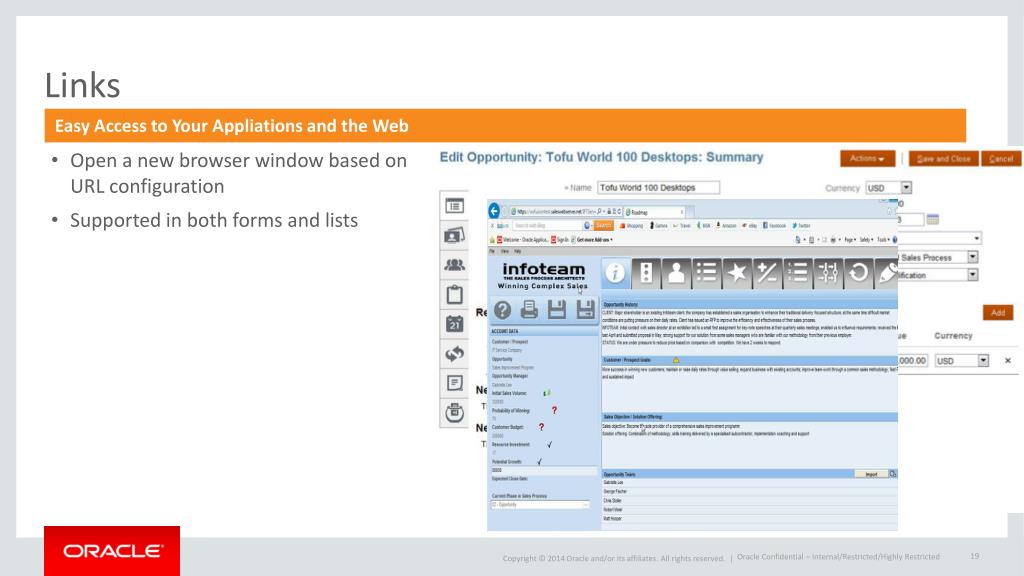Open the browser Page menu dropdown

coord(850,240)
